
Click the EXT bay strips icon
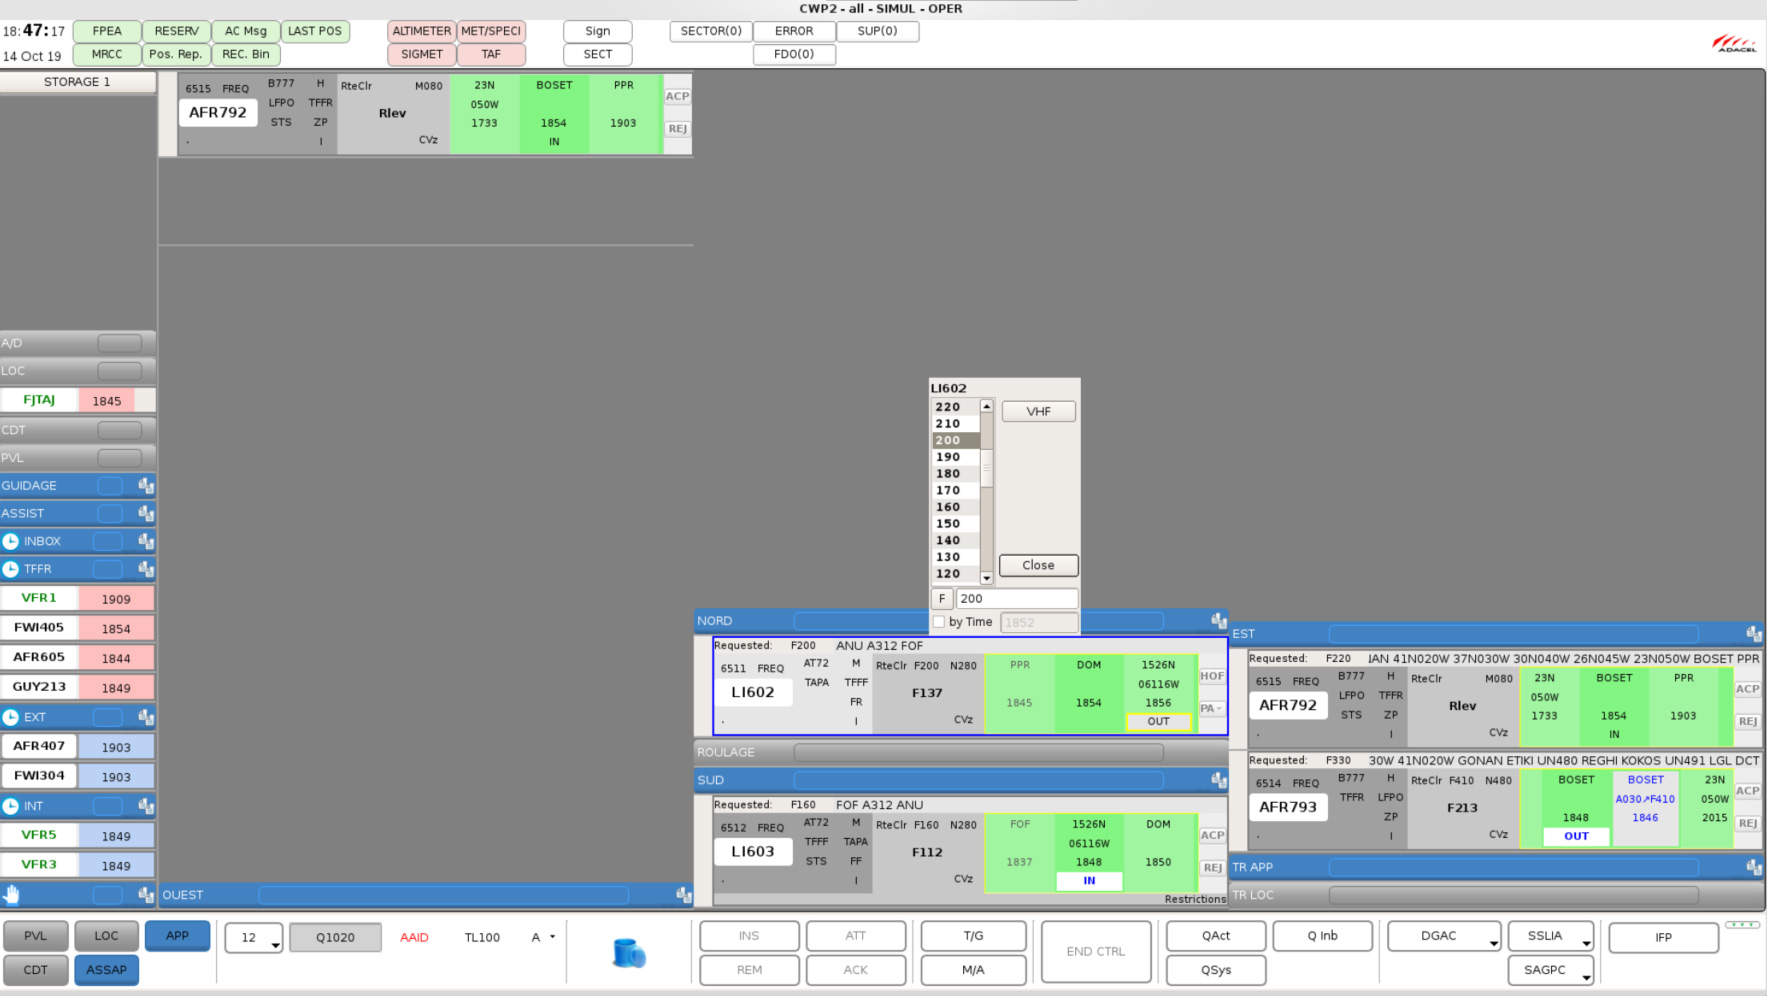(146, 717)
